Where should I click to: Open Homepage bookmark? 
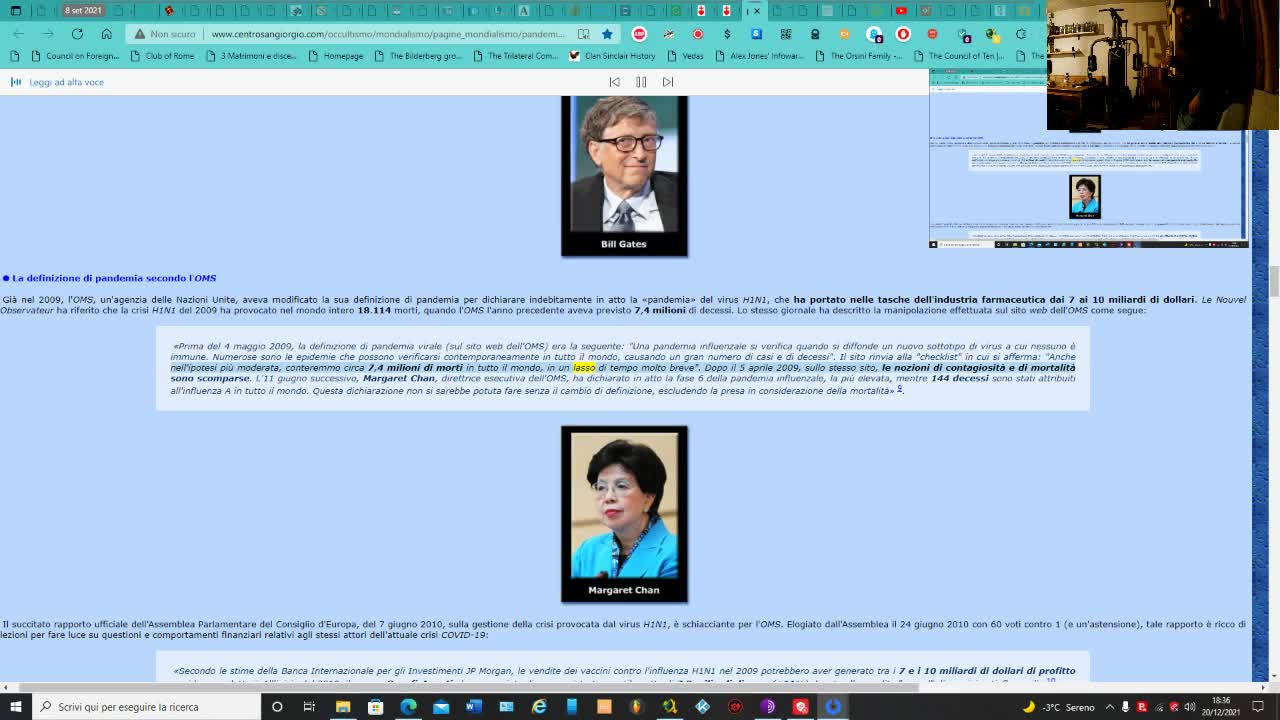tap(335, 56)
